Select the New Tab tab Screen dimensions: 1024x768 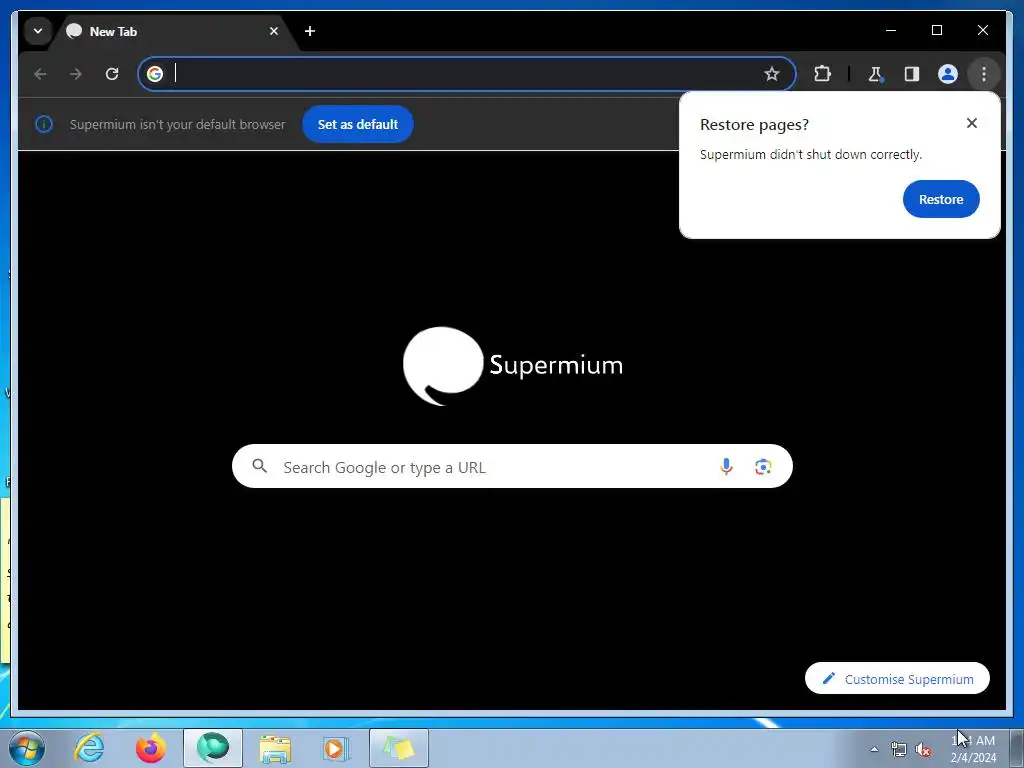click(174, 31)
